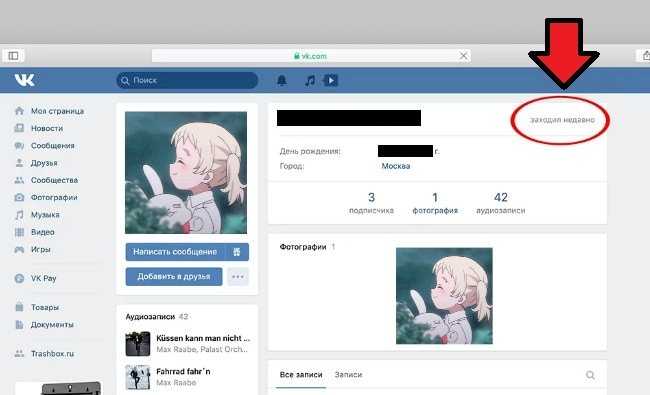650x395 pixels.
Task: Select the Записи tab
Action: click(348, 375)
